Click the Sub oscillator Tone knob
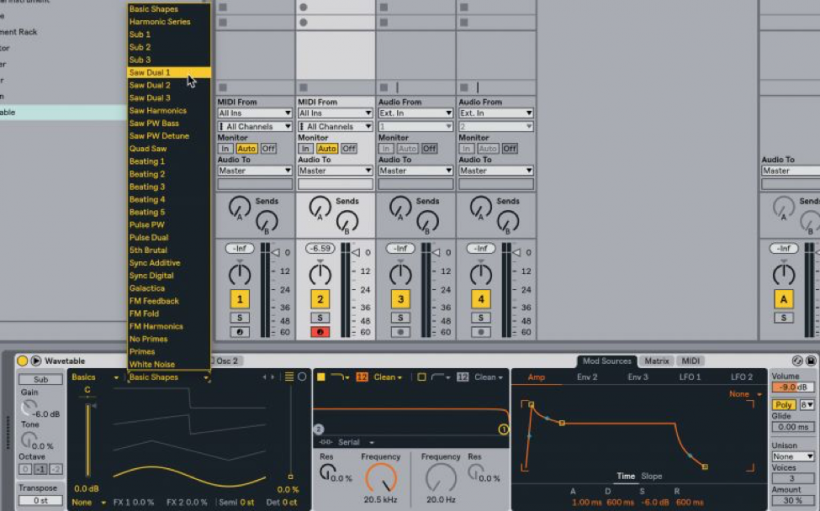 pos(28,440)
